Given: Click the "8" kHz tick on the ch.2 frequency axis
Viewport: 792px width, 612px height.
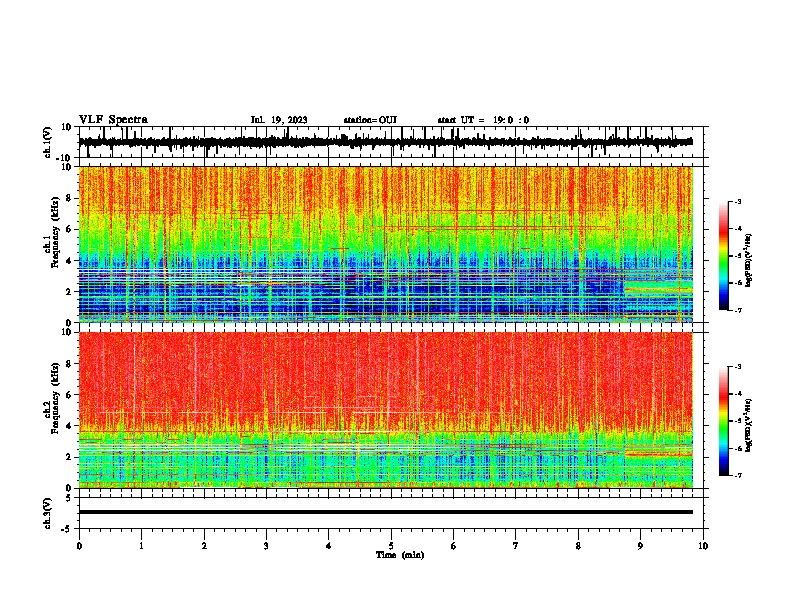Looking at the screenshot, I should (x=70, y=364).
